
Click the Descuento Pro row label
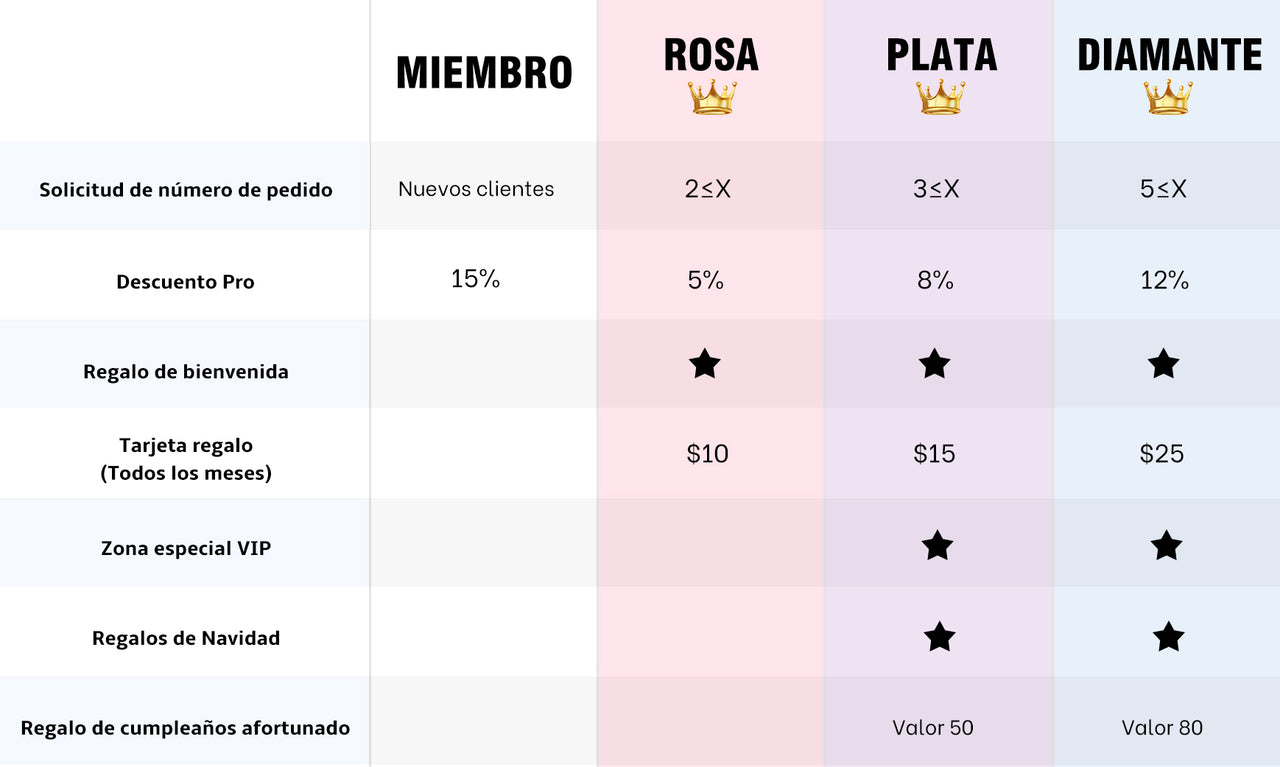pos(186,282)
